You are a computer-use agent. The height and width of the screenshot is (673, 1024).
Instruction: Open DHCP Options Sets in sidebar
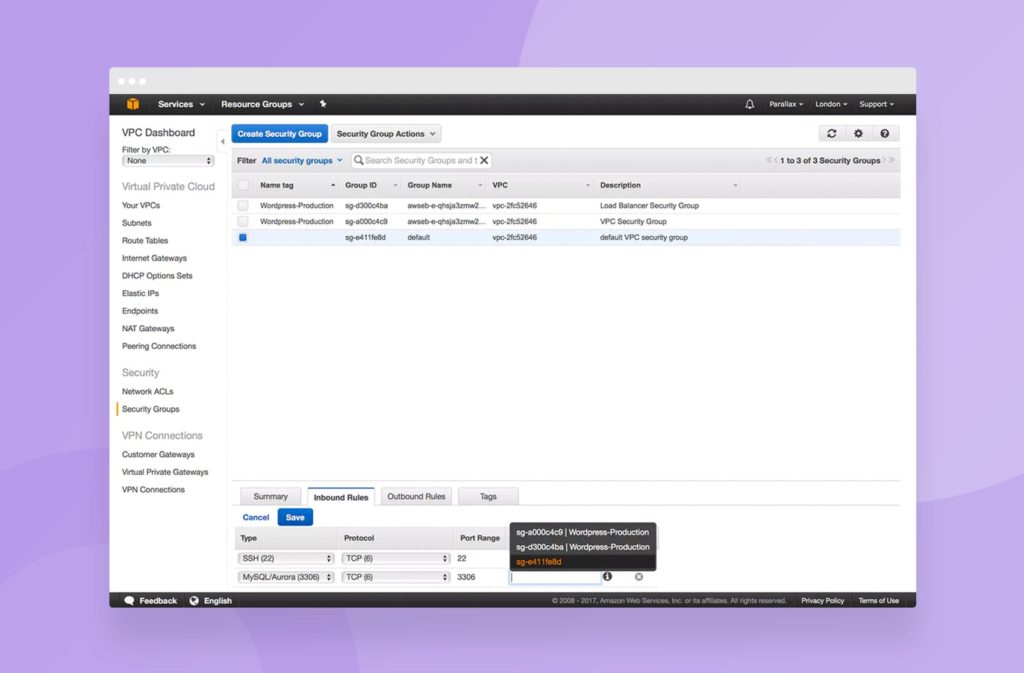157,275
